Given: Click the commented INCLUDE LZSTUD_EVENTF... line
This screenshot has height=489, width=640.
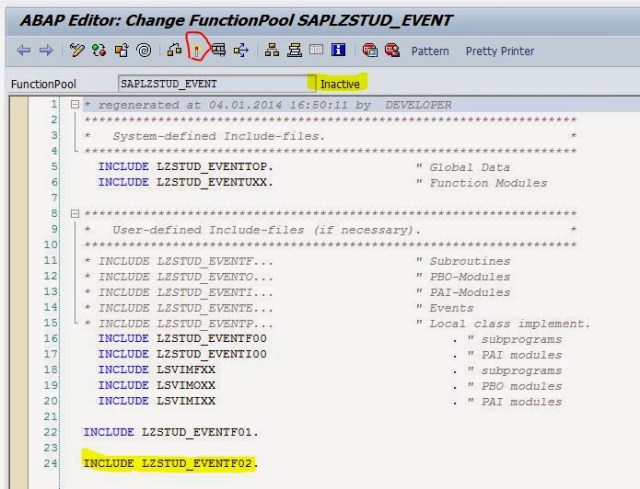Looking at the screenshot, I should (178, 261).
